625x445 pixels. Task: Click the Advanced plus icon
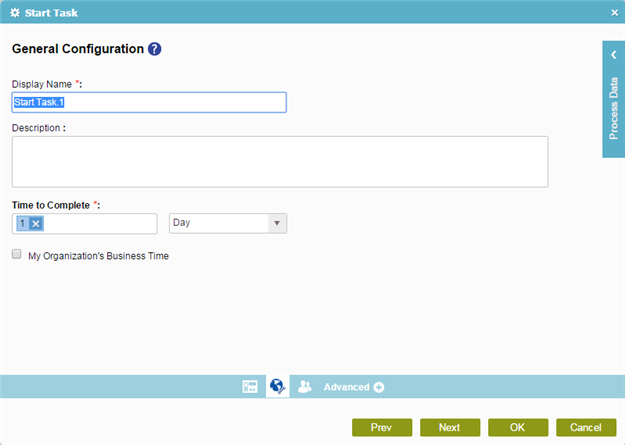click(379, 387)
